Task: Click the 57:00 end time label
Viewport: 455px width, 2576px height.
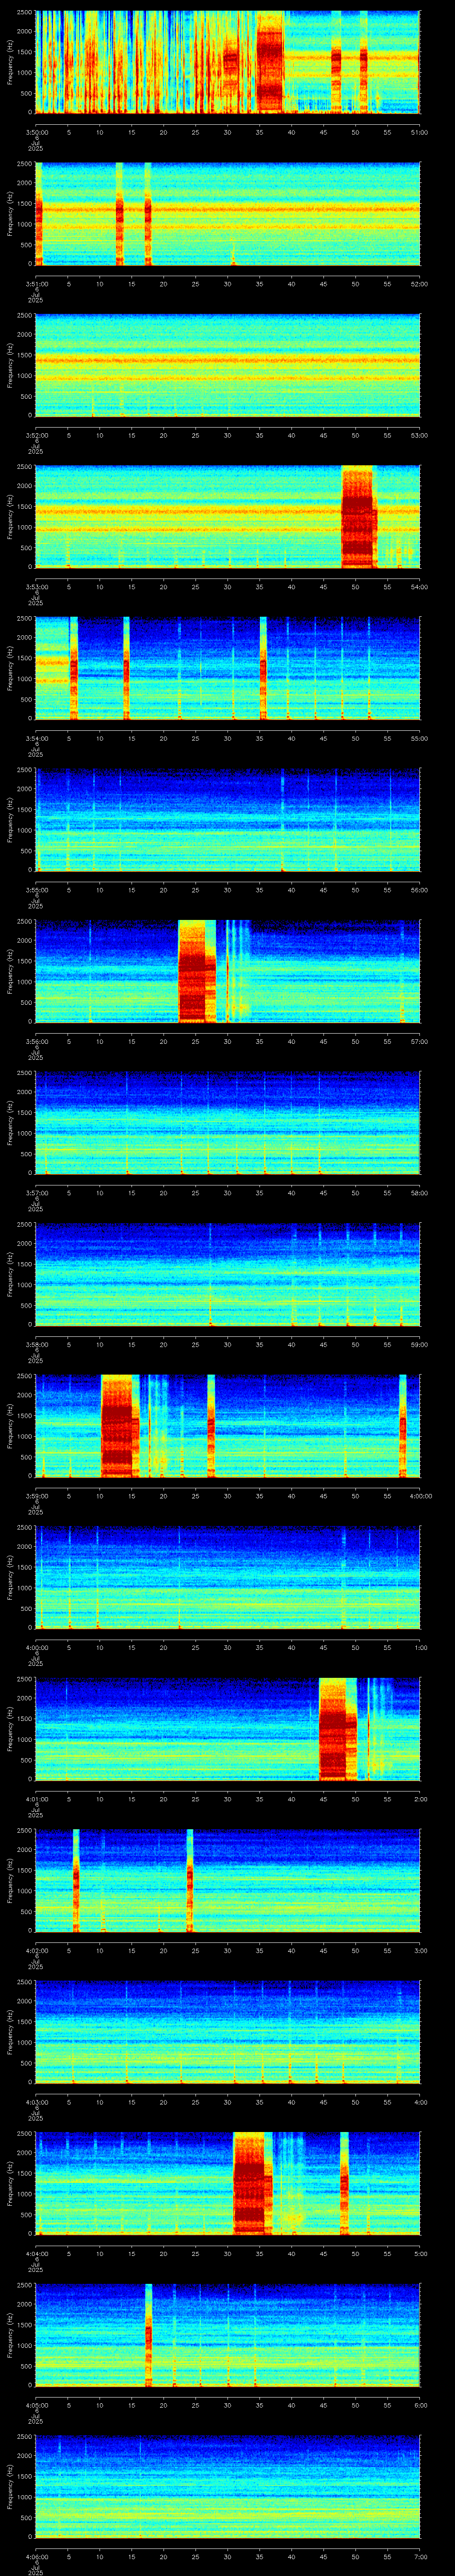Action: pos(420,1041)
